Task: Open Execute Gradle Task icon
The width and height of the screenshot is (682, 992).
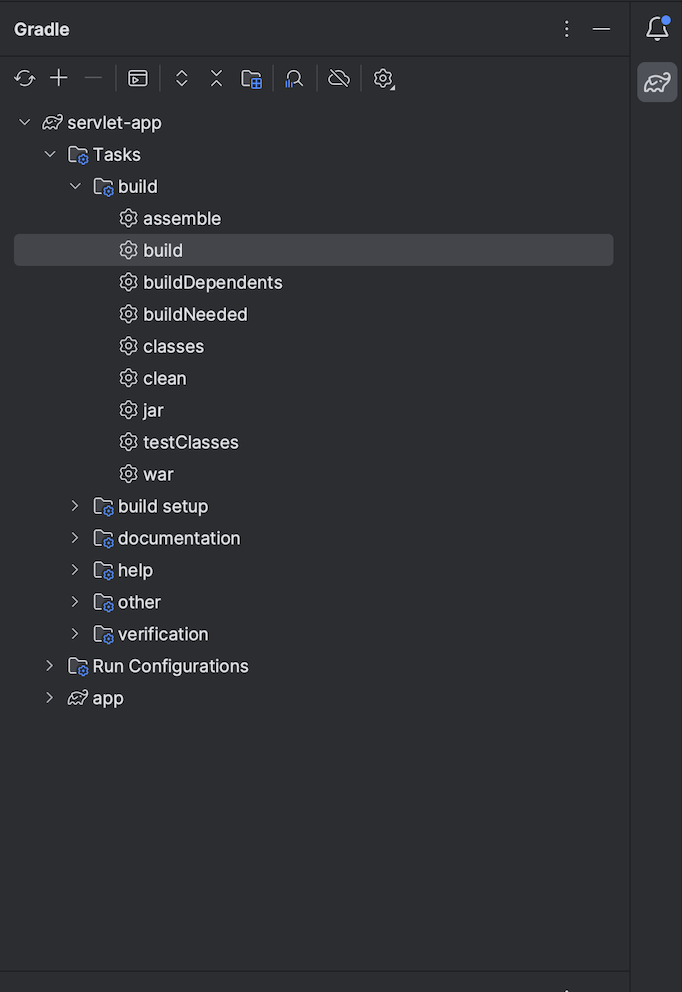Action: (138, 78)
